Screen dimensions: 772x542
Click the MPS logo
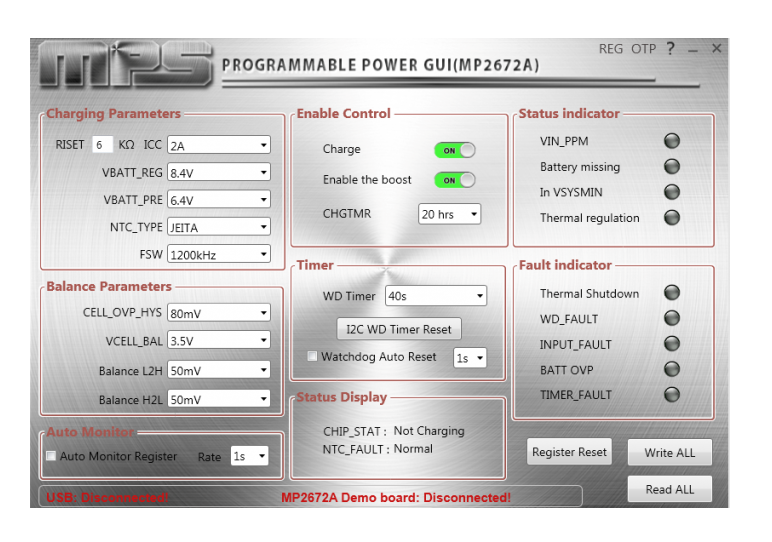coord(126,64)
